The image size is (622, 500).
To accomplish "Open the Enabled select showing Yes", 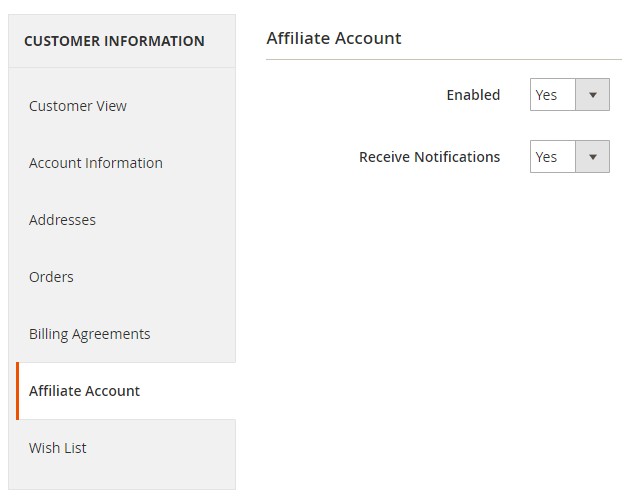I will pos(553,95).
